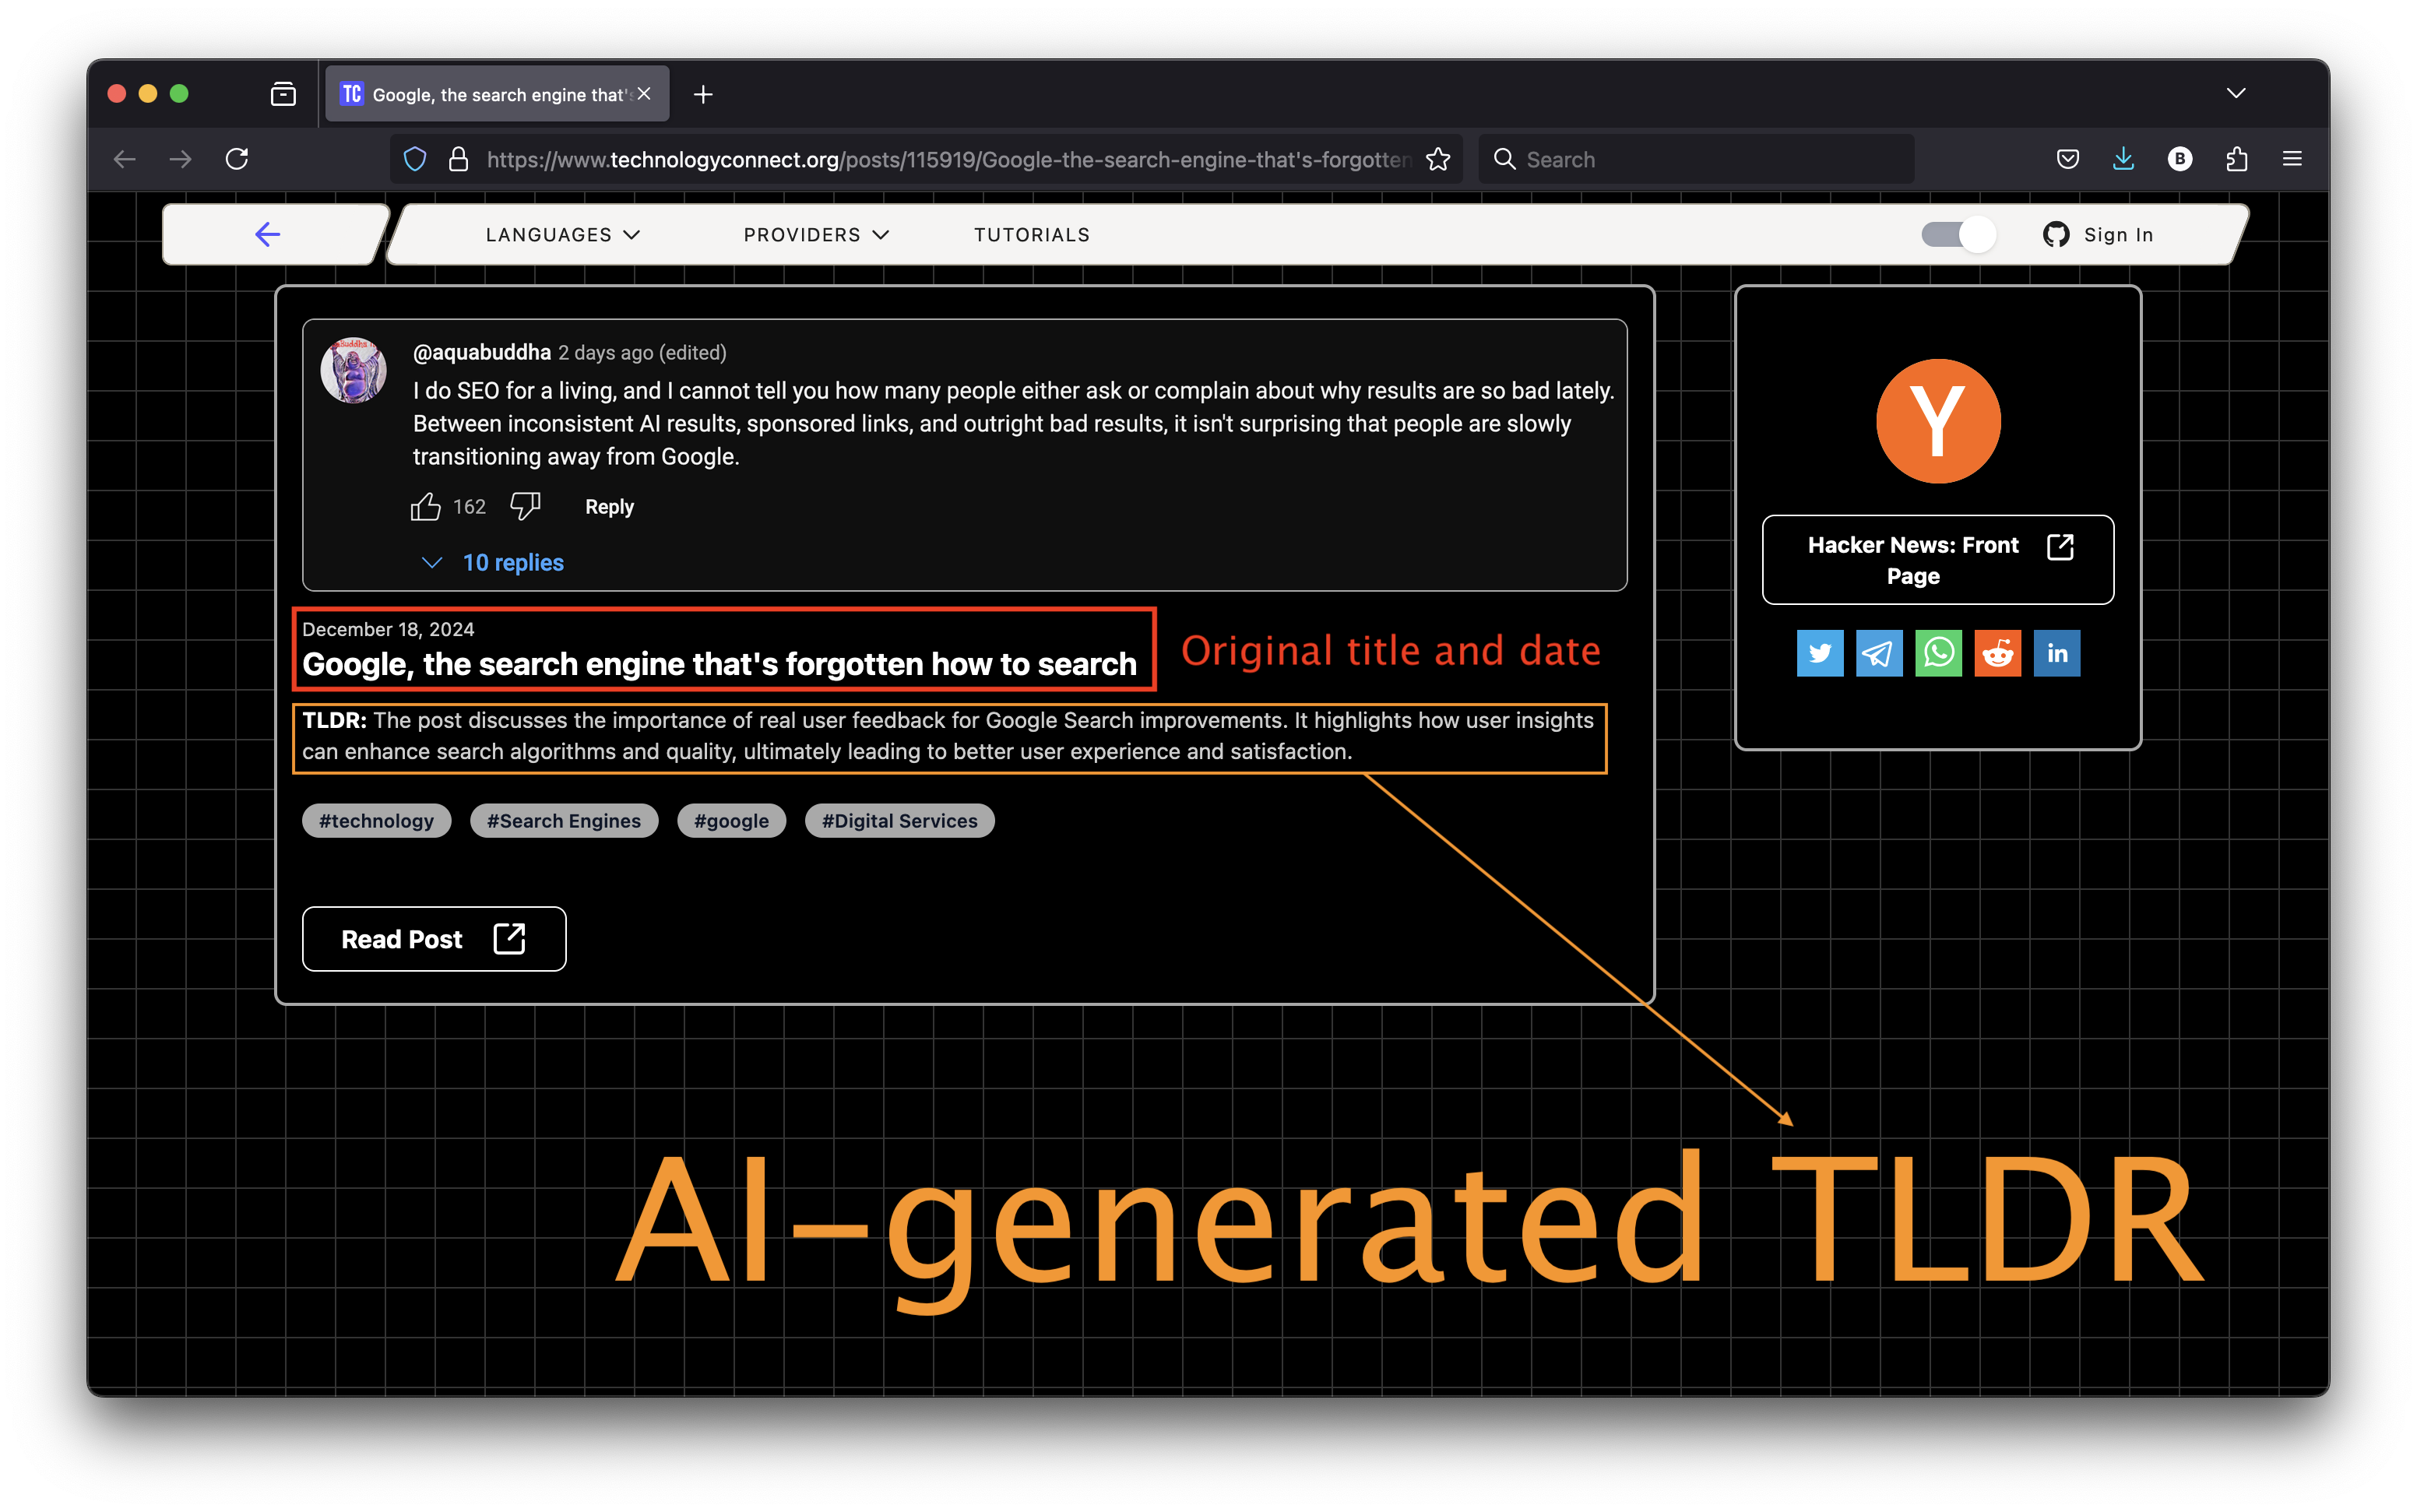Open the tracking protection shield icon
This screenshot has height=1512, width=2417.
[x=415, y=159]
